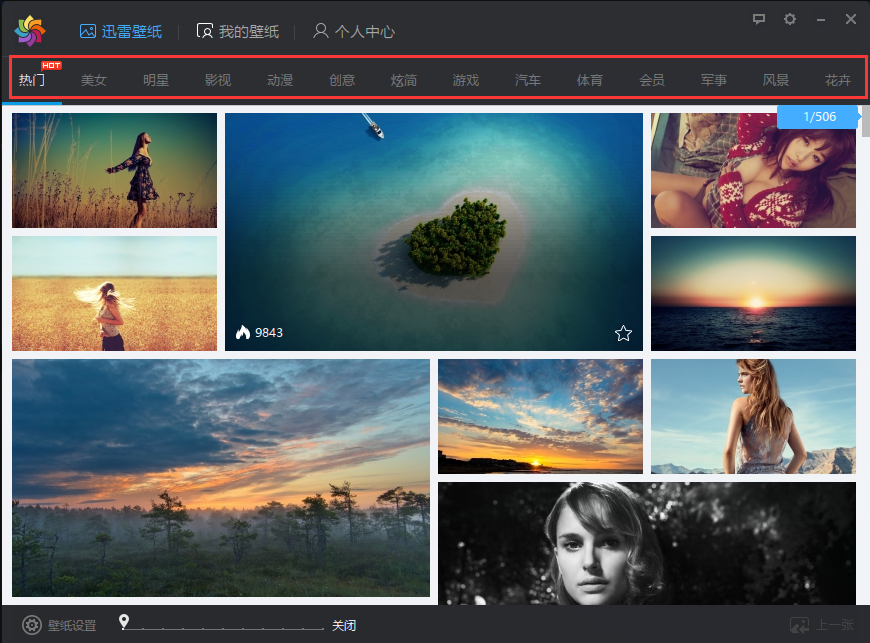Click the 壁纸设置 gear icon

point(32,625)
